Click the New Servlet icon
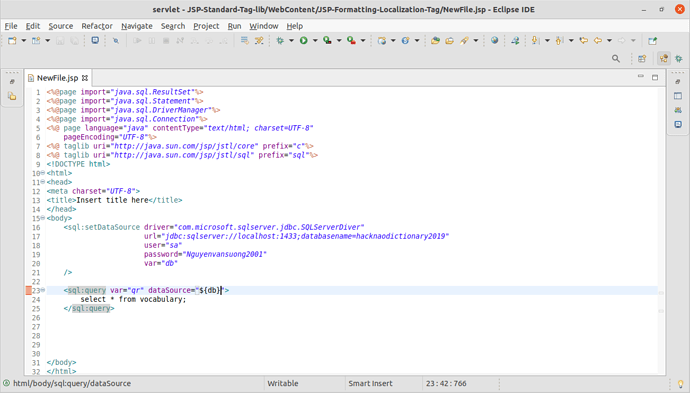Screen dimensions: 690x393 point(405,40)
